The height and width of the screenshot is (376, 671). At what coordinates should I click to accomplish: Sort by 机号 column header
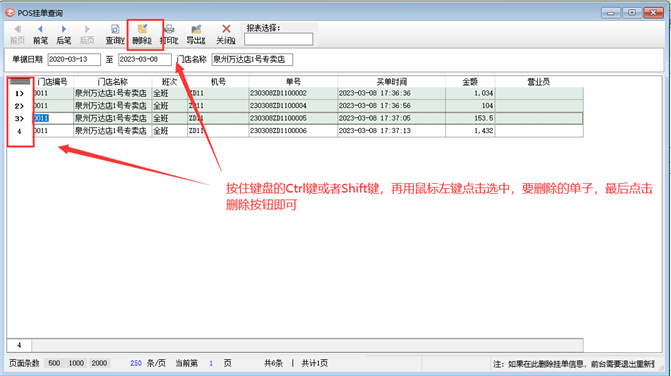[218, 82]
